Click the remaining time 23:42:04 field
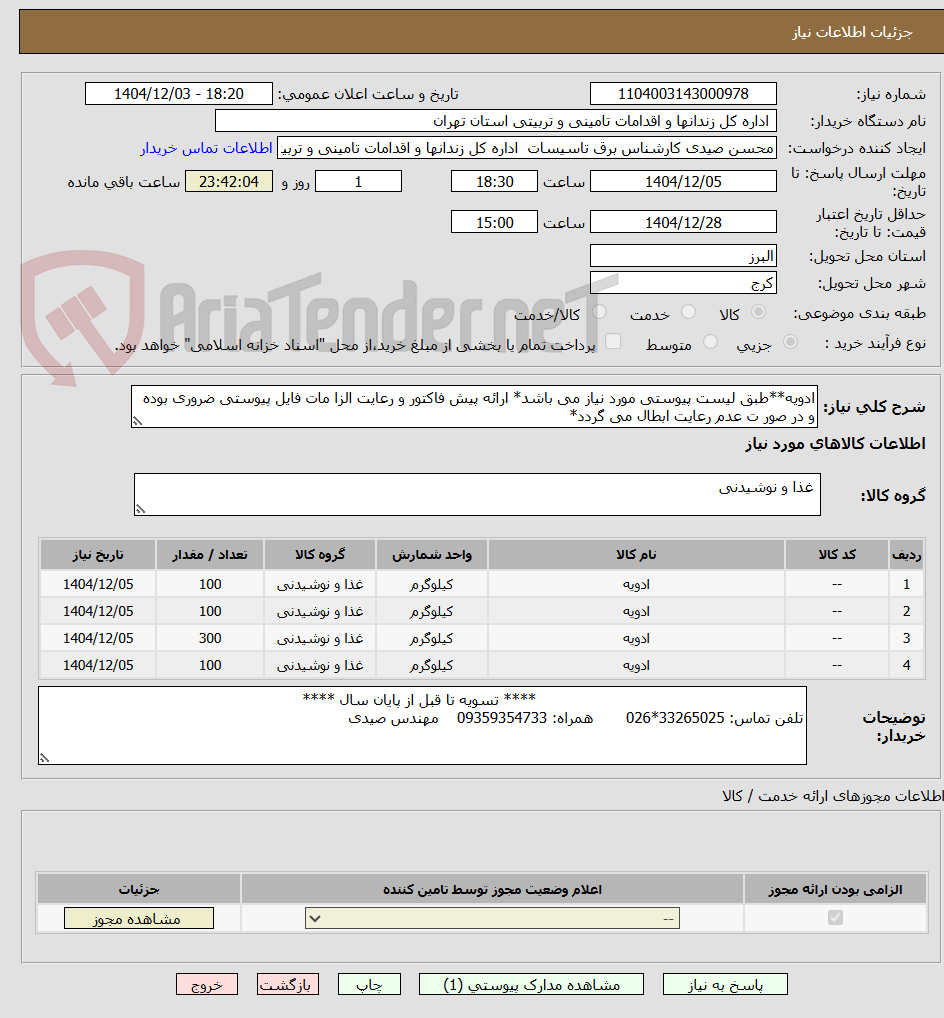 [229, 181]
